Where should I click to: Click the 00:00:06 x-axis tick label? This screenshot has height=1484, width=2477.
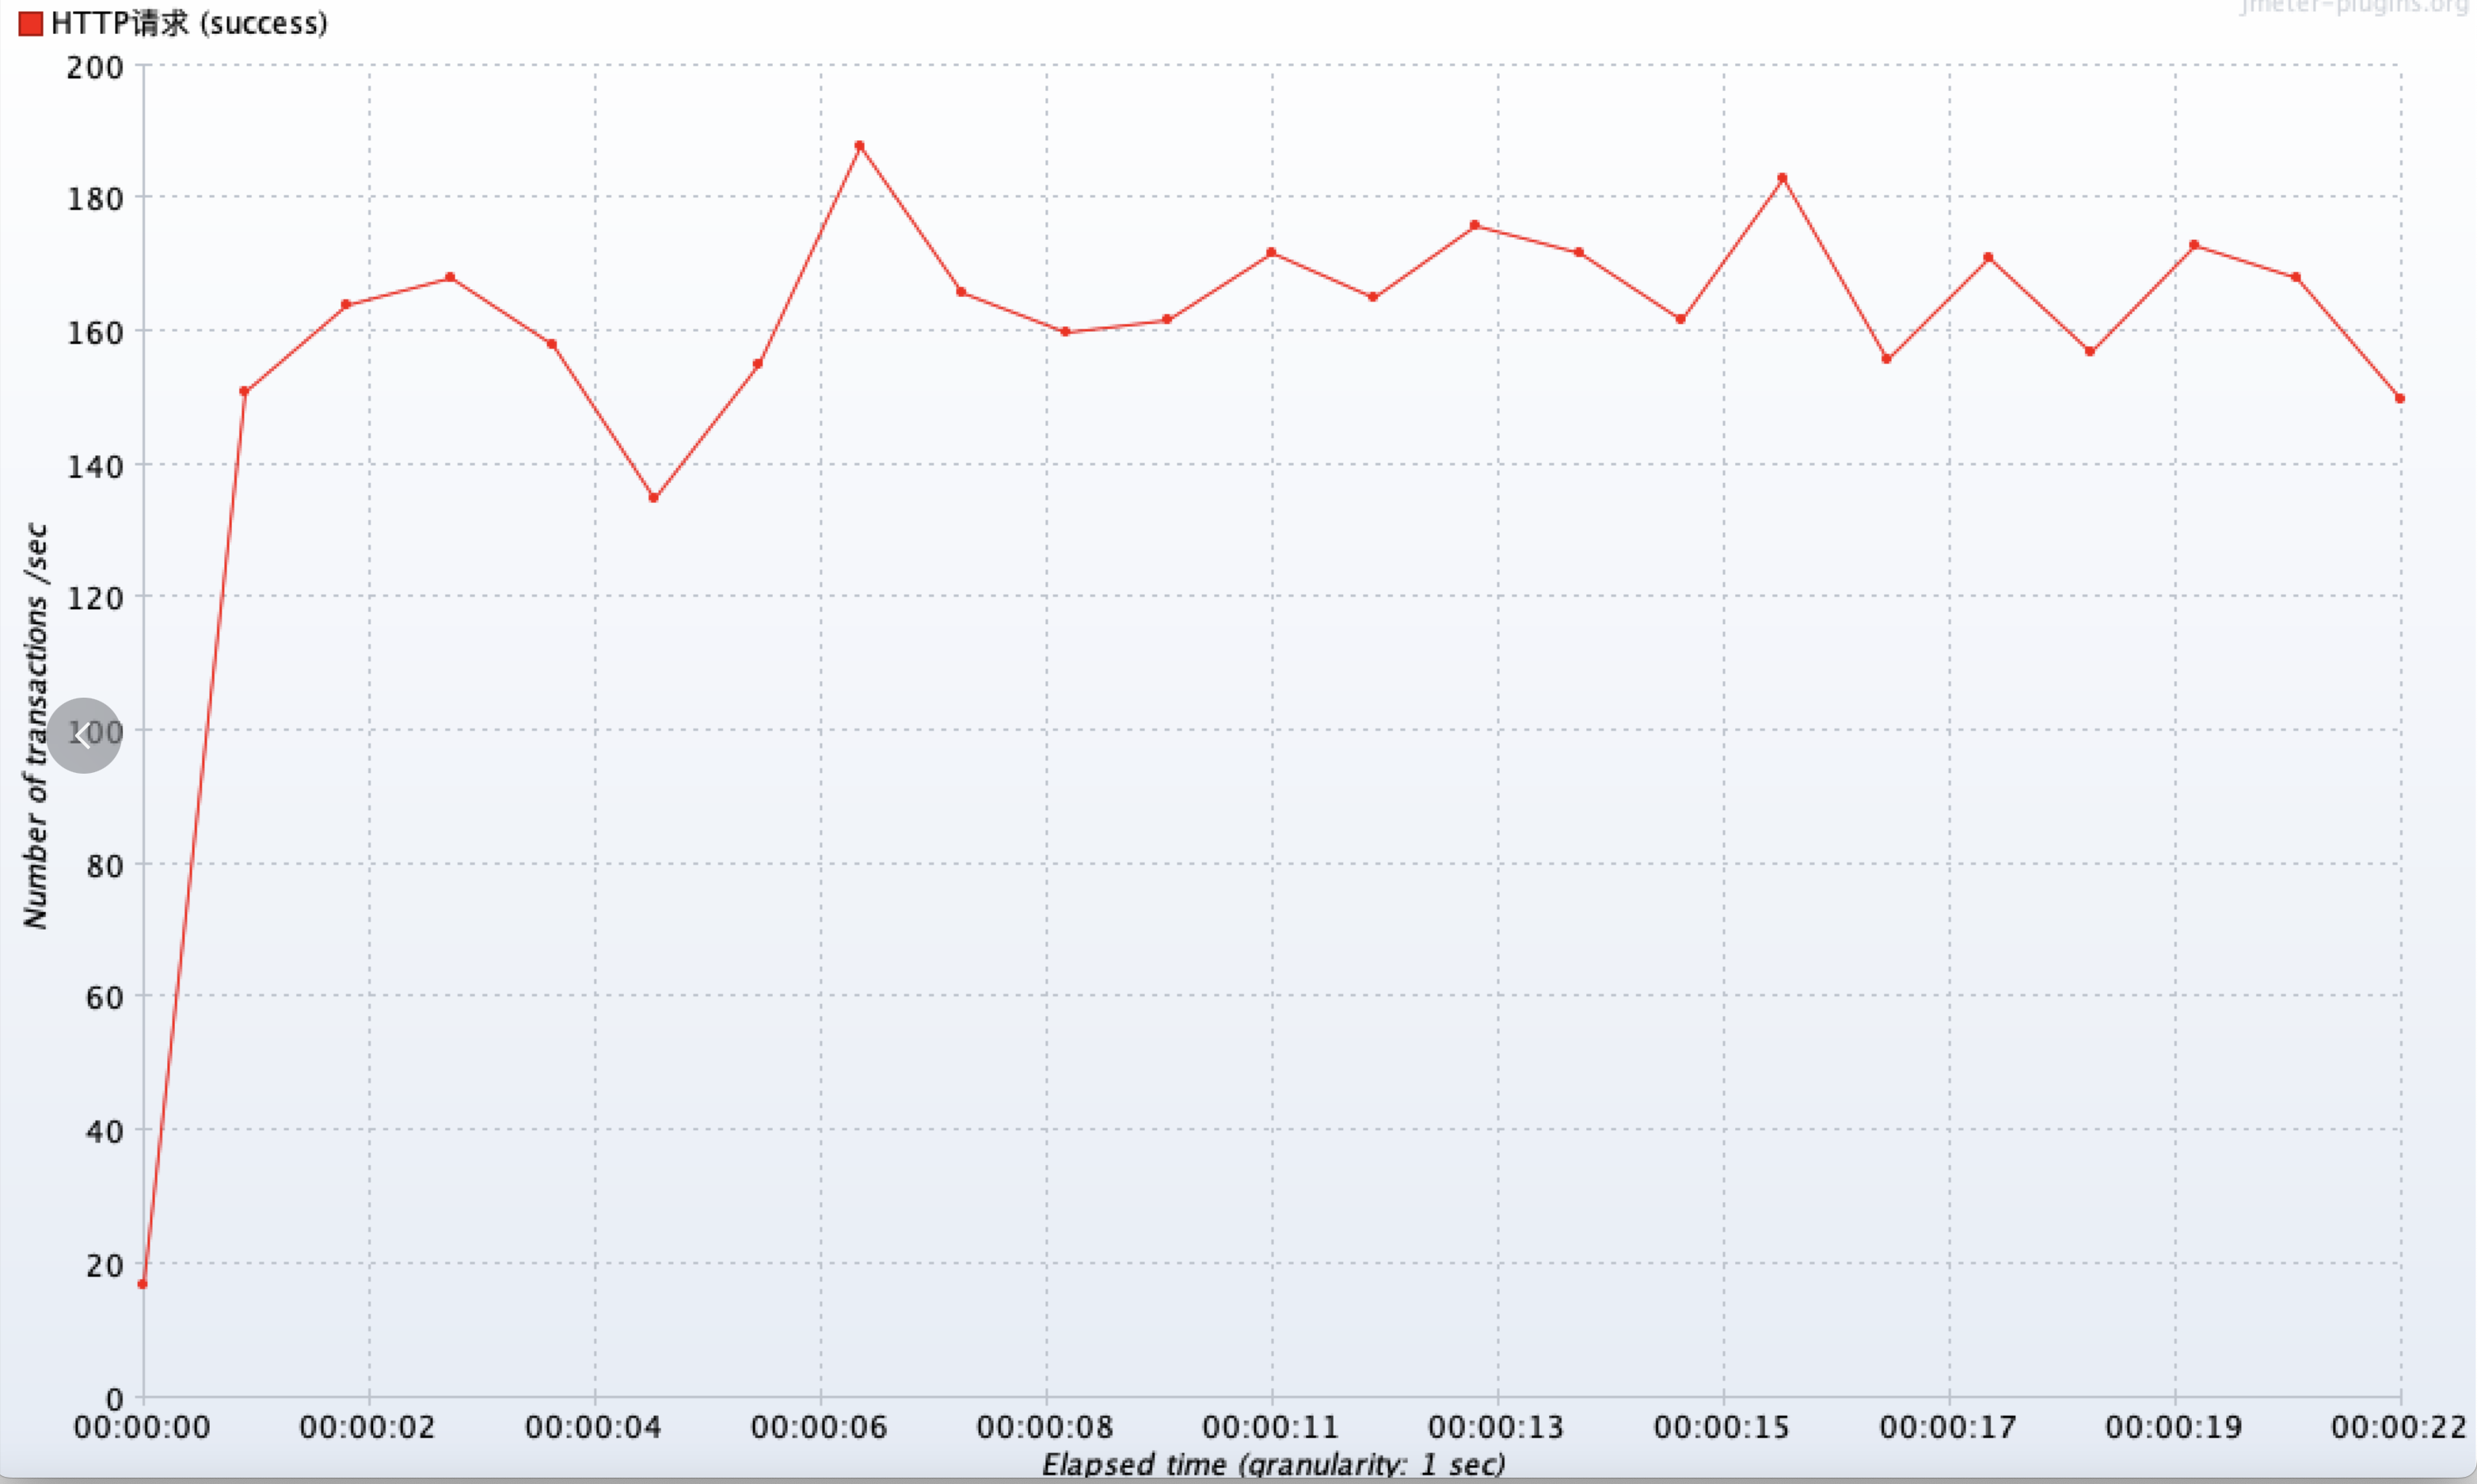819,1427
